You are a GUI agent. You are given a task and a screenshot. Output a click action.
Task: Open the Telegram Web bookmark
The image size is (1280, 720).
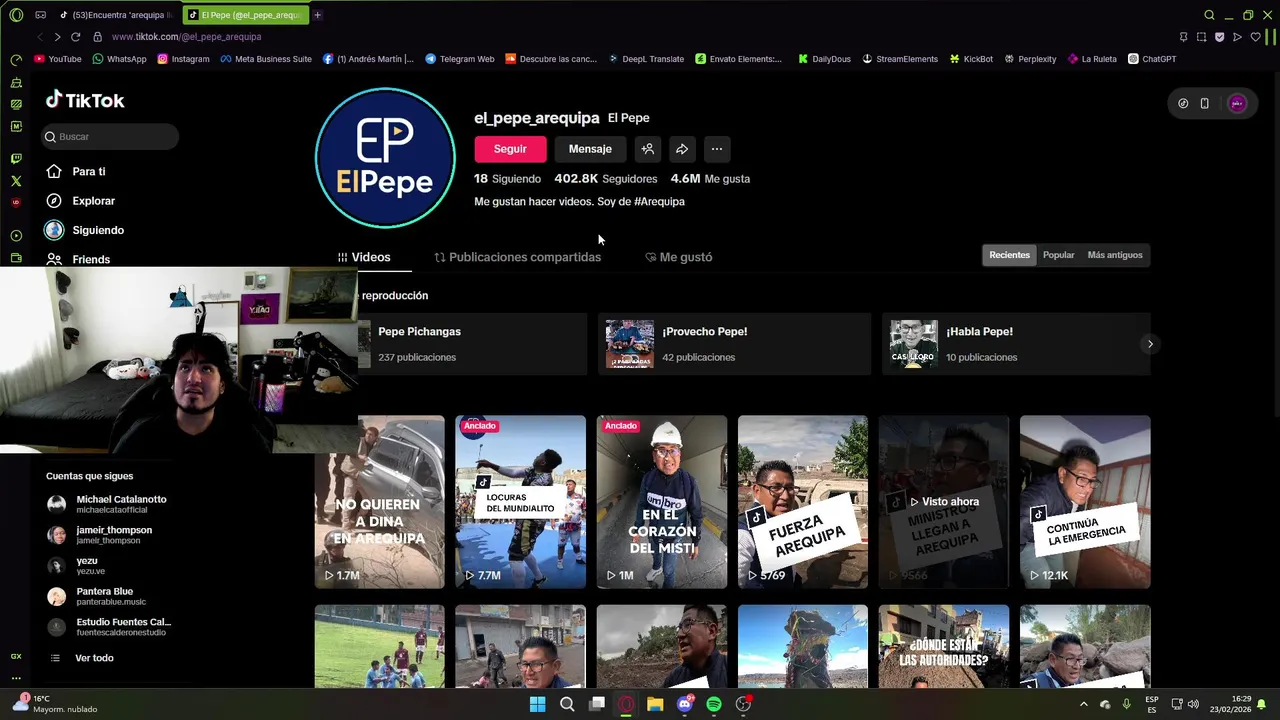coord(459,59)
